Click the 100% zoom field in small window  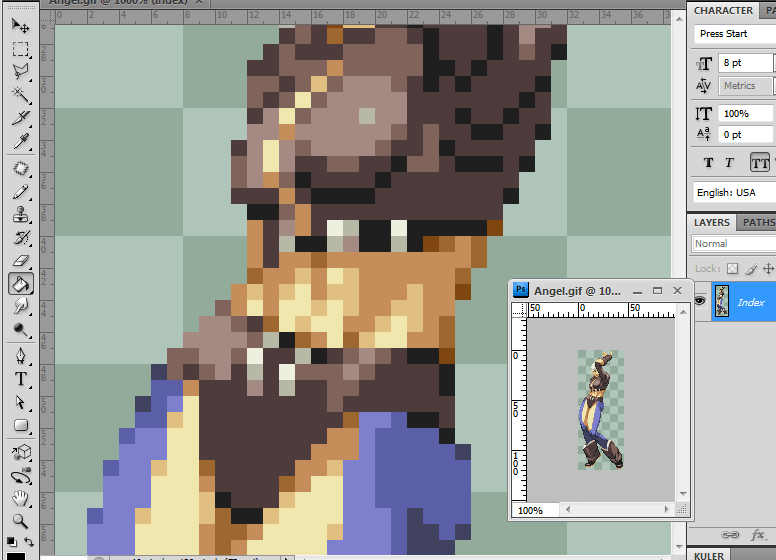click(x=535, y=510)
